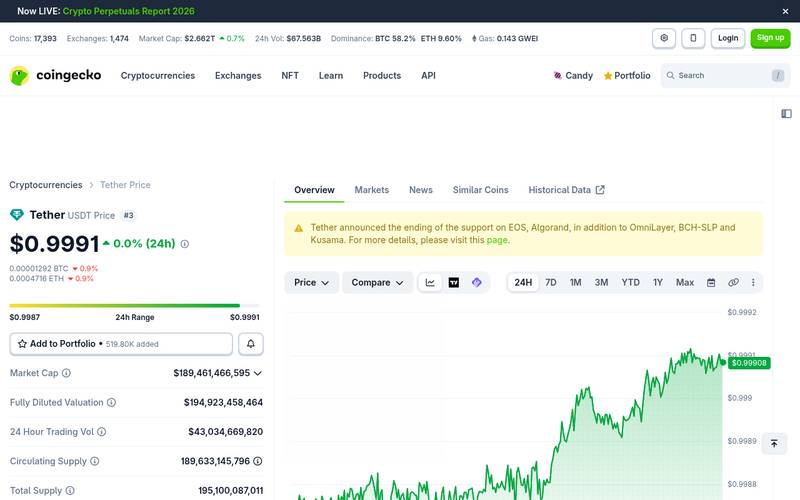The image size is (800, 500).
Task: Select the TradingView chart icon
Action: [x=454, y=283]
